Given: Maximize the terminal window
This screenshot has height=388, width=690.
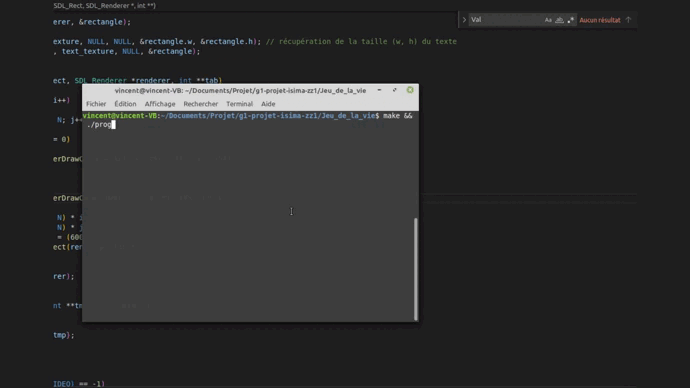Looking at the screenshot, I should click(395, 90).
